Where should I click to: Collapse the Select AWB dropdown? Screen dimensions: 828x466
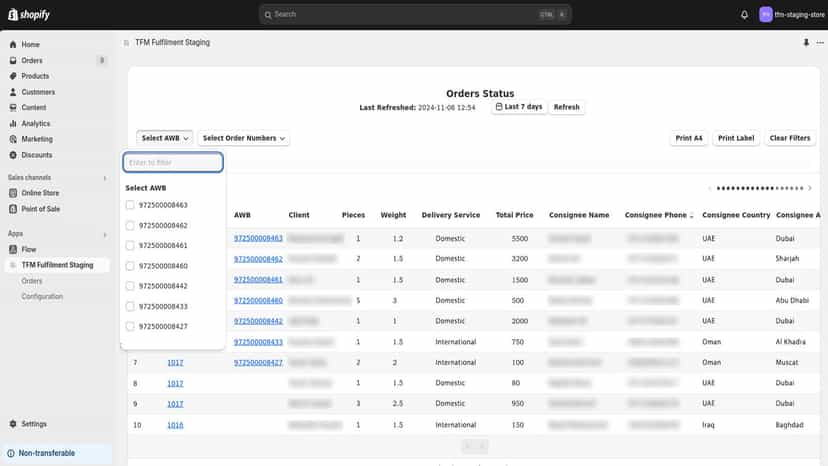tap(164, 138)
